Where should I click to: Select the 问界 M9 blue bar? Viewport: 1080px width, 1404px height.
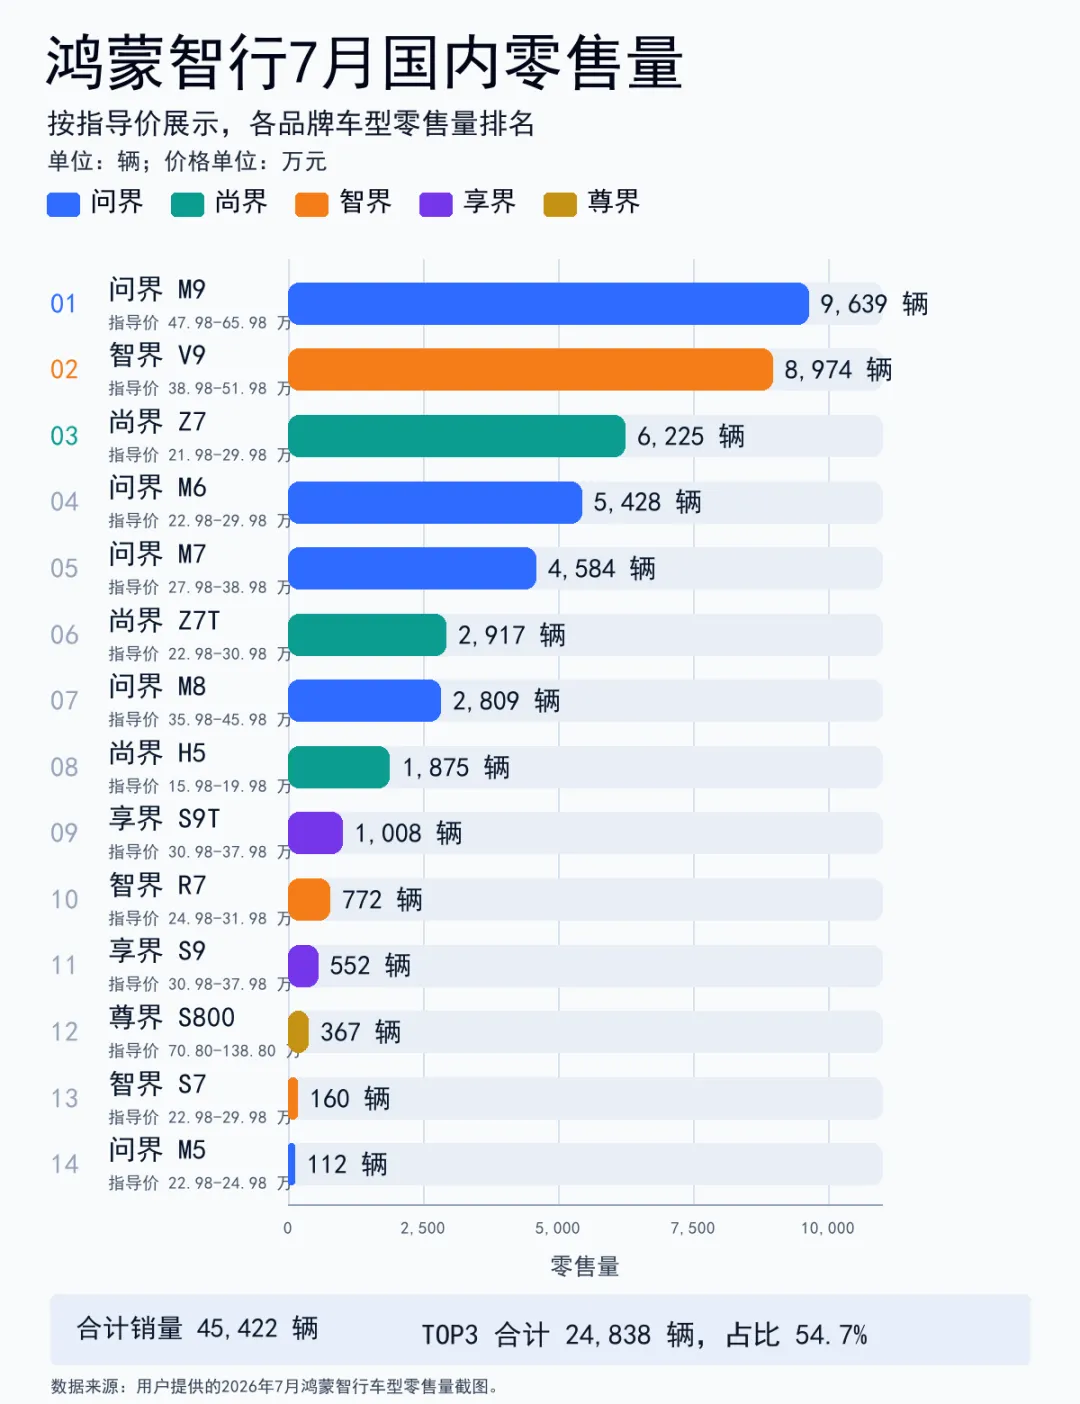tap(548, 304)
